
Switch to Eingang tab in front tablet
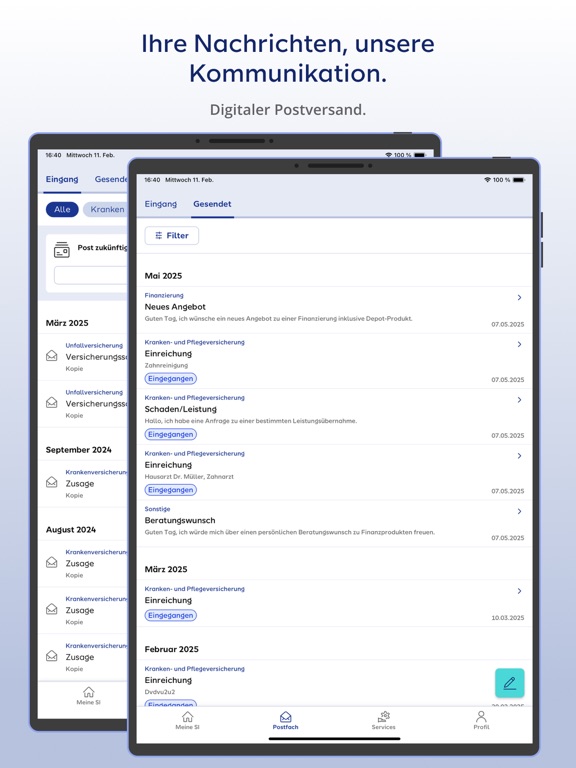[x=161, y=204]
